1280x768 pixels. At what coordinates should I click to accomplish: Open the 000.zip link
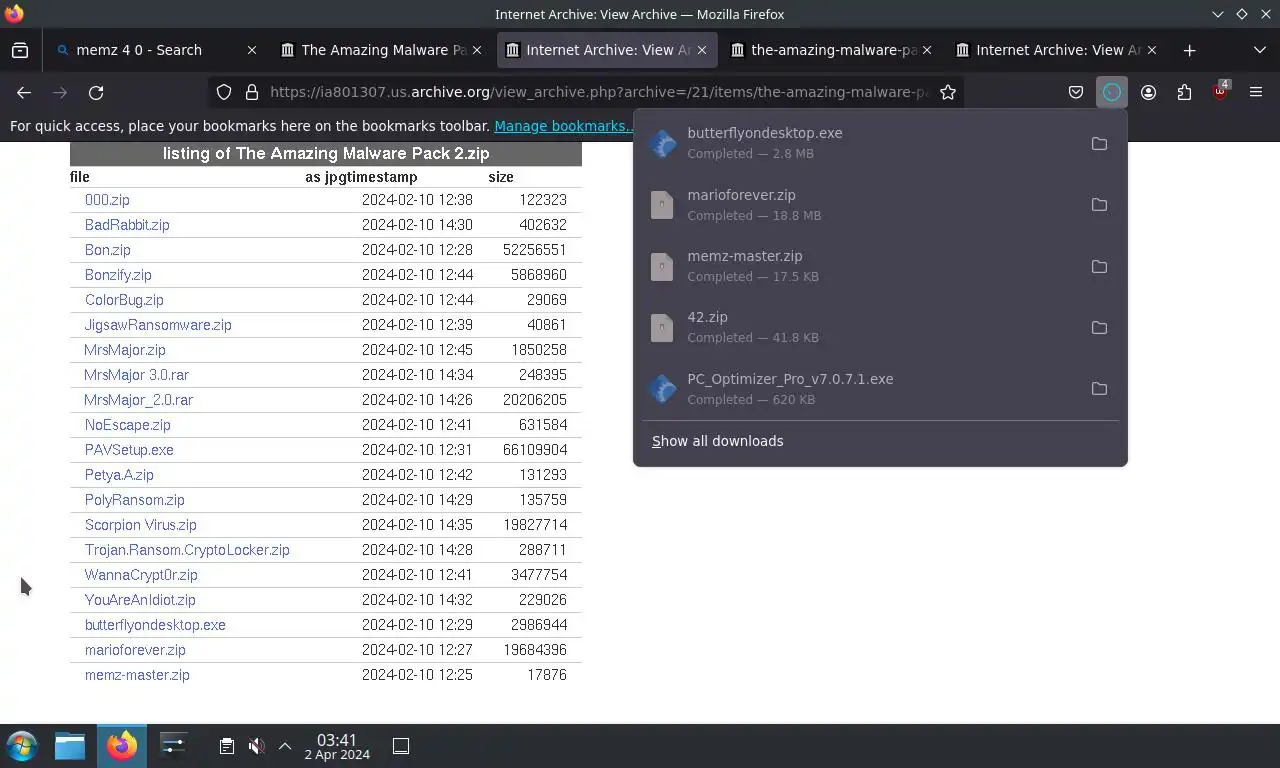[x=107, y=200]
